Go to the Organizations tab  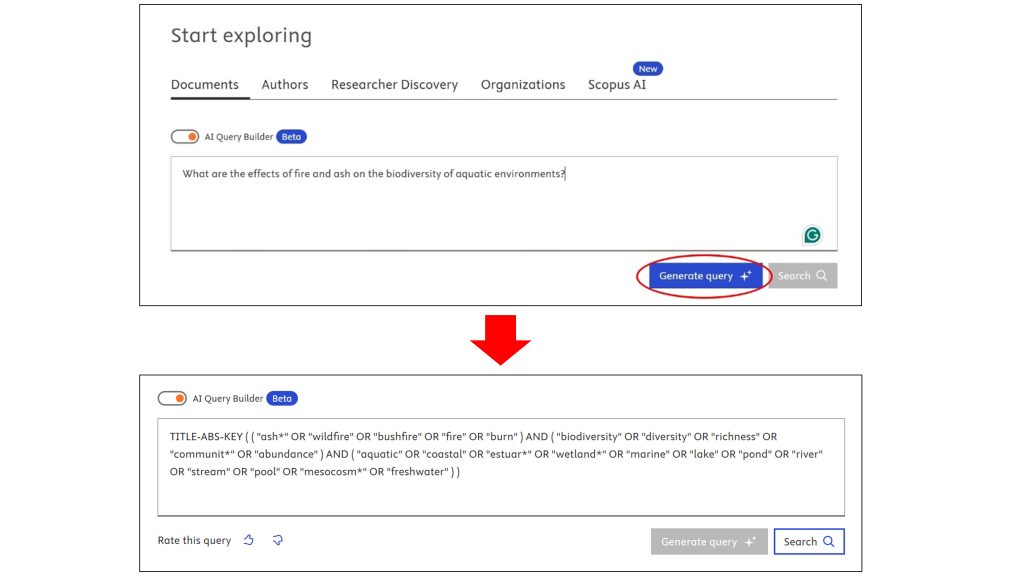[x=523, y=85]
